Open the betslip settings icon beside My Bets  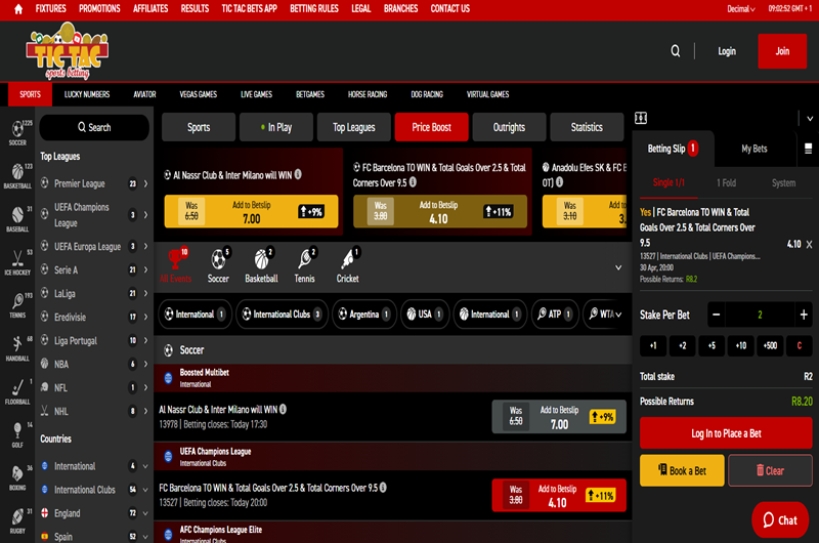pyautogui.click(x=808, y=148)
